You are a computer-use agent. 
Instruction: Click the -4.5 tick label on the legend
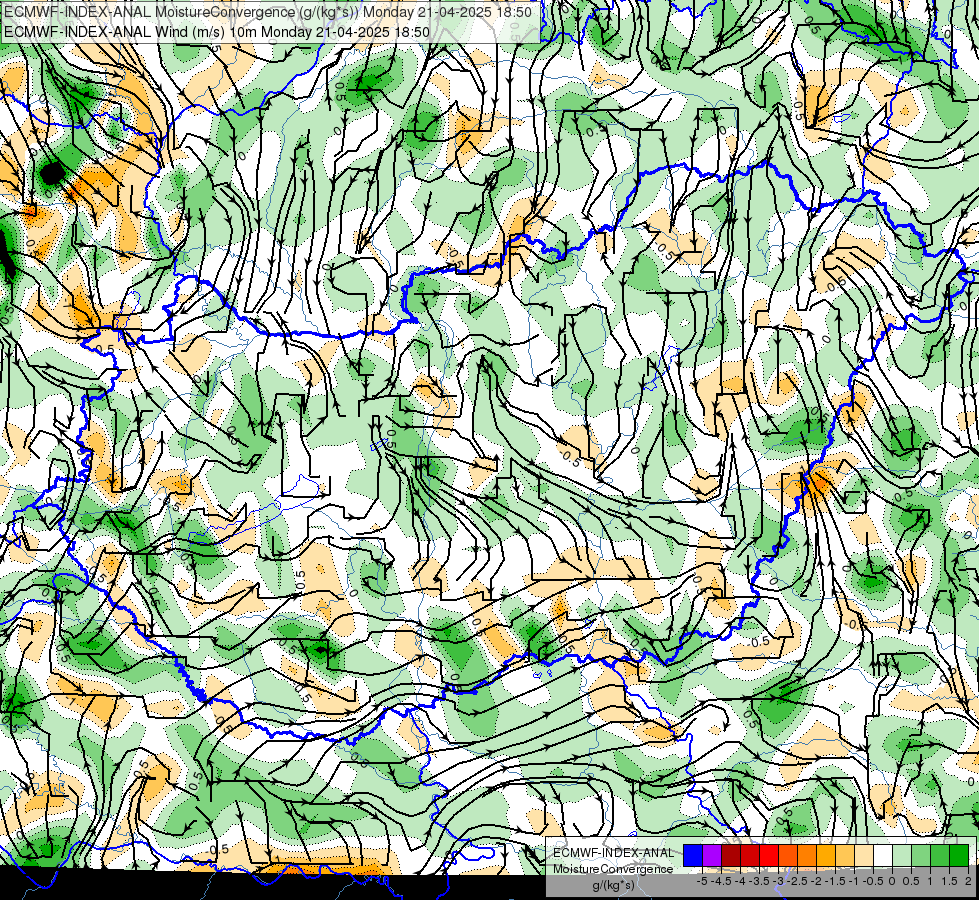coord(722,881)
